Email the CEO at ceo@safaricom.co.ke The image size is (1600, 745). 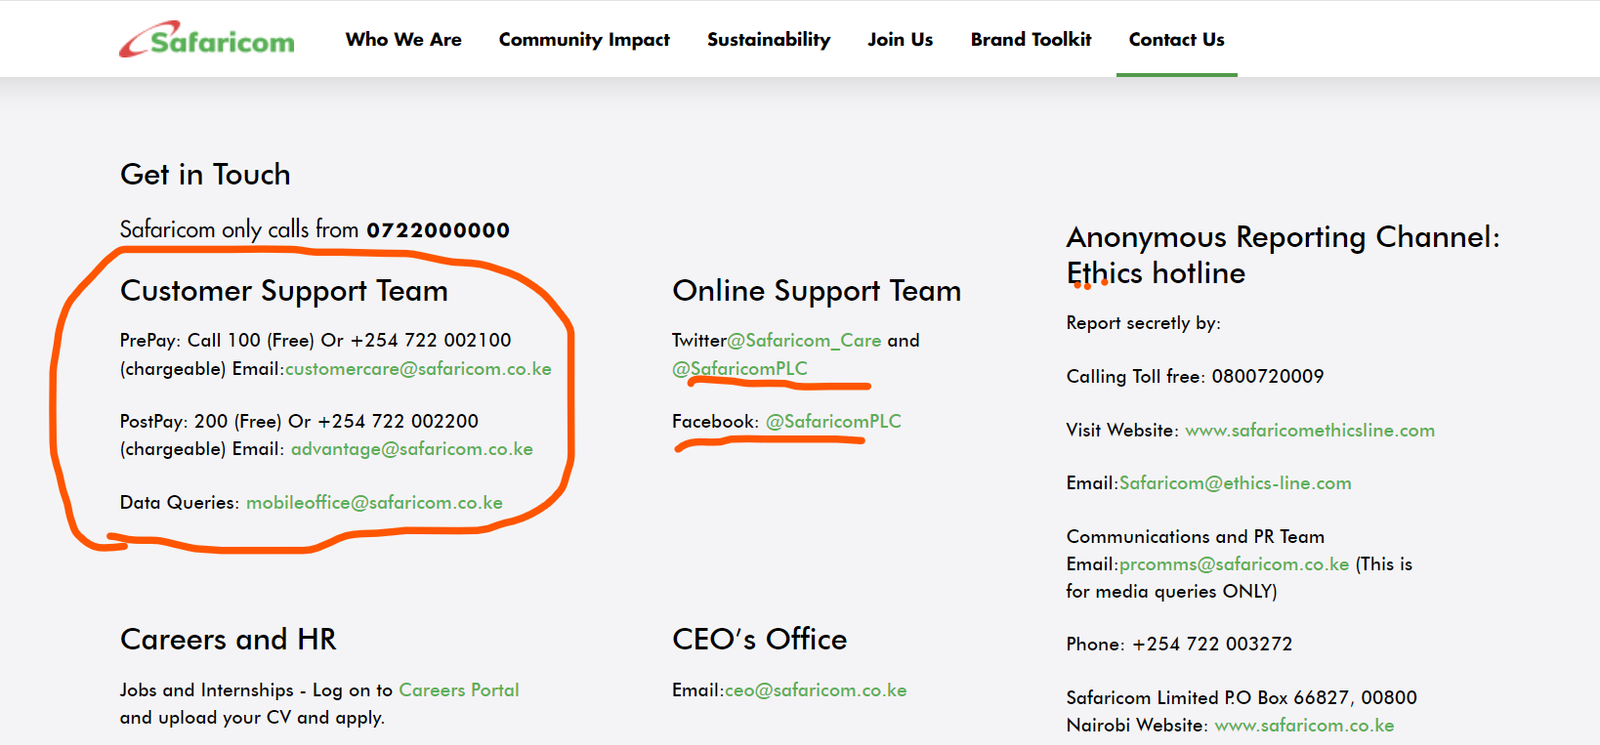click(816, 690)
